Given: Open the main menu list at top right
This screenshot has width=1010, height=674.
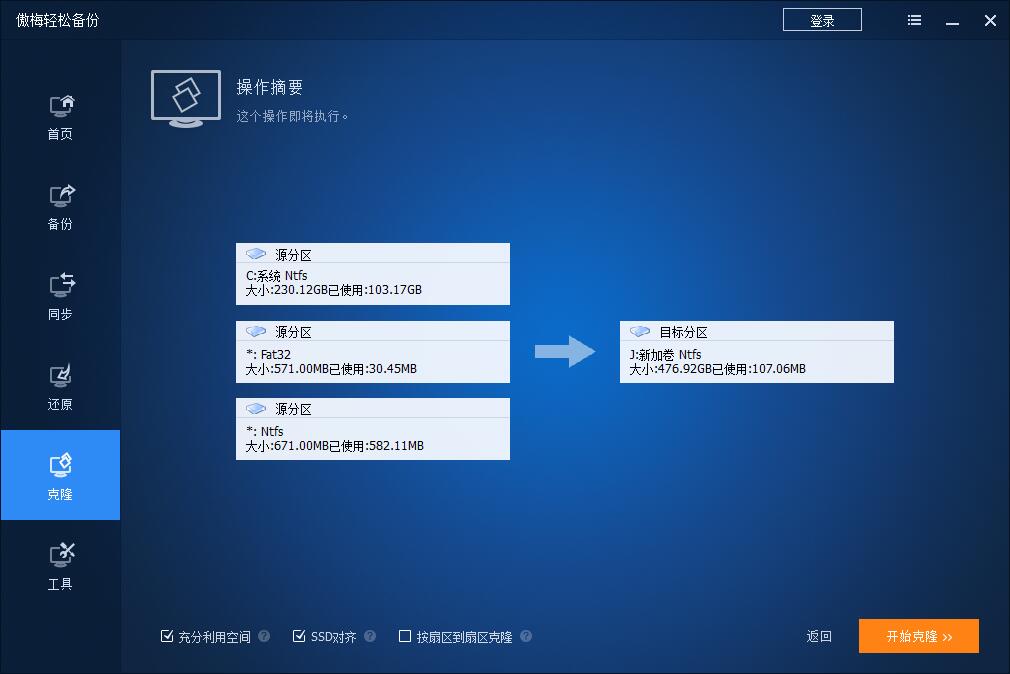Looking at the screenshot, I should [913, 19].
